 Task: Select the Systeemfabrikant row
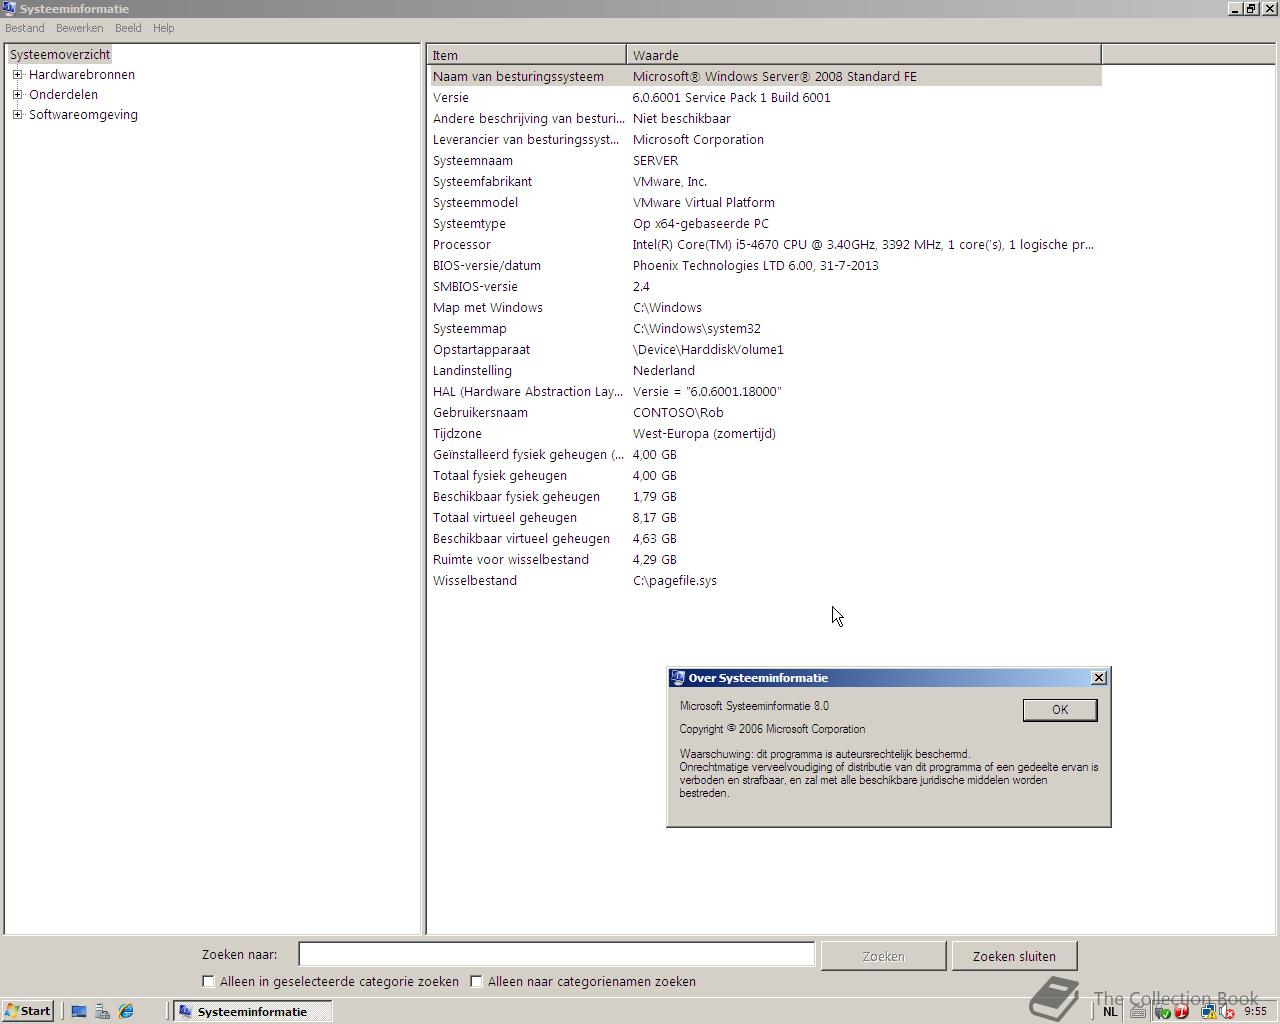click(x=765, y=181)
